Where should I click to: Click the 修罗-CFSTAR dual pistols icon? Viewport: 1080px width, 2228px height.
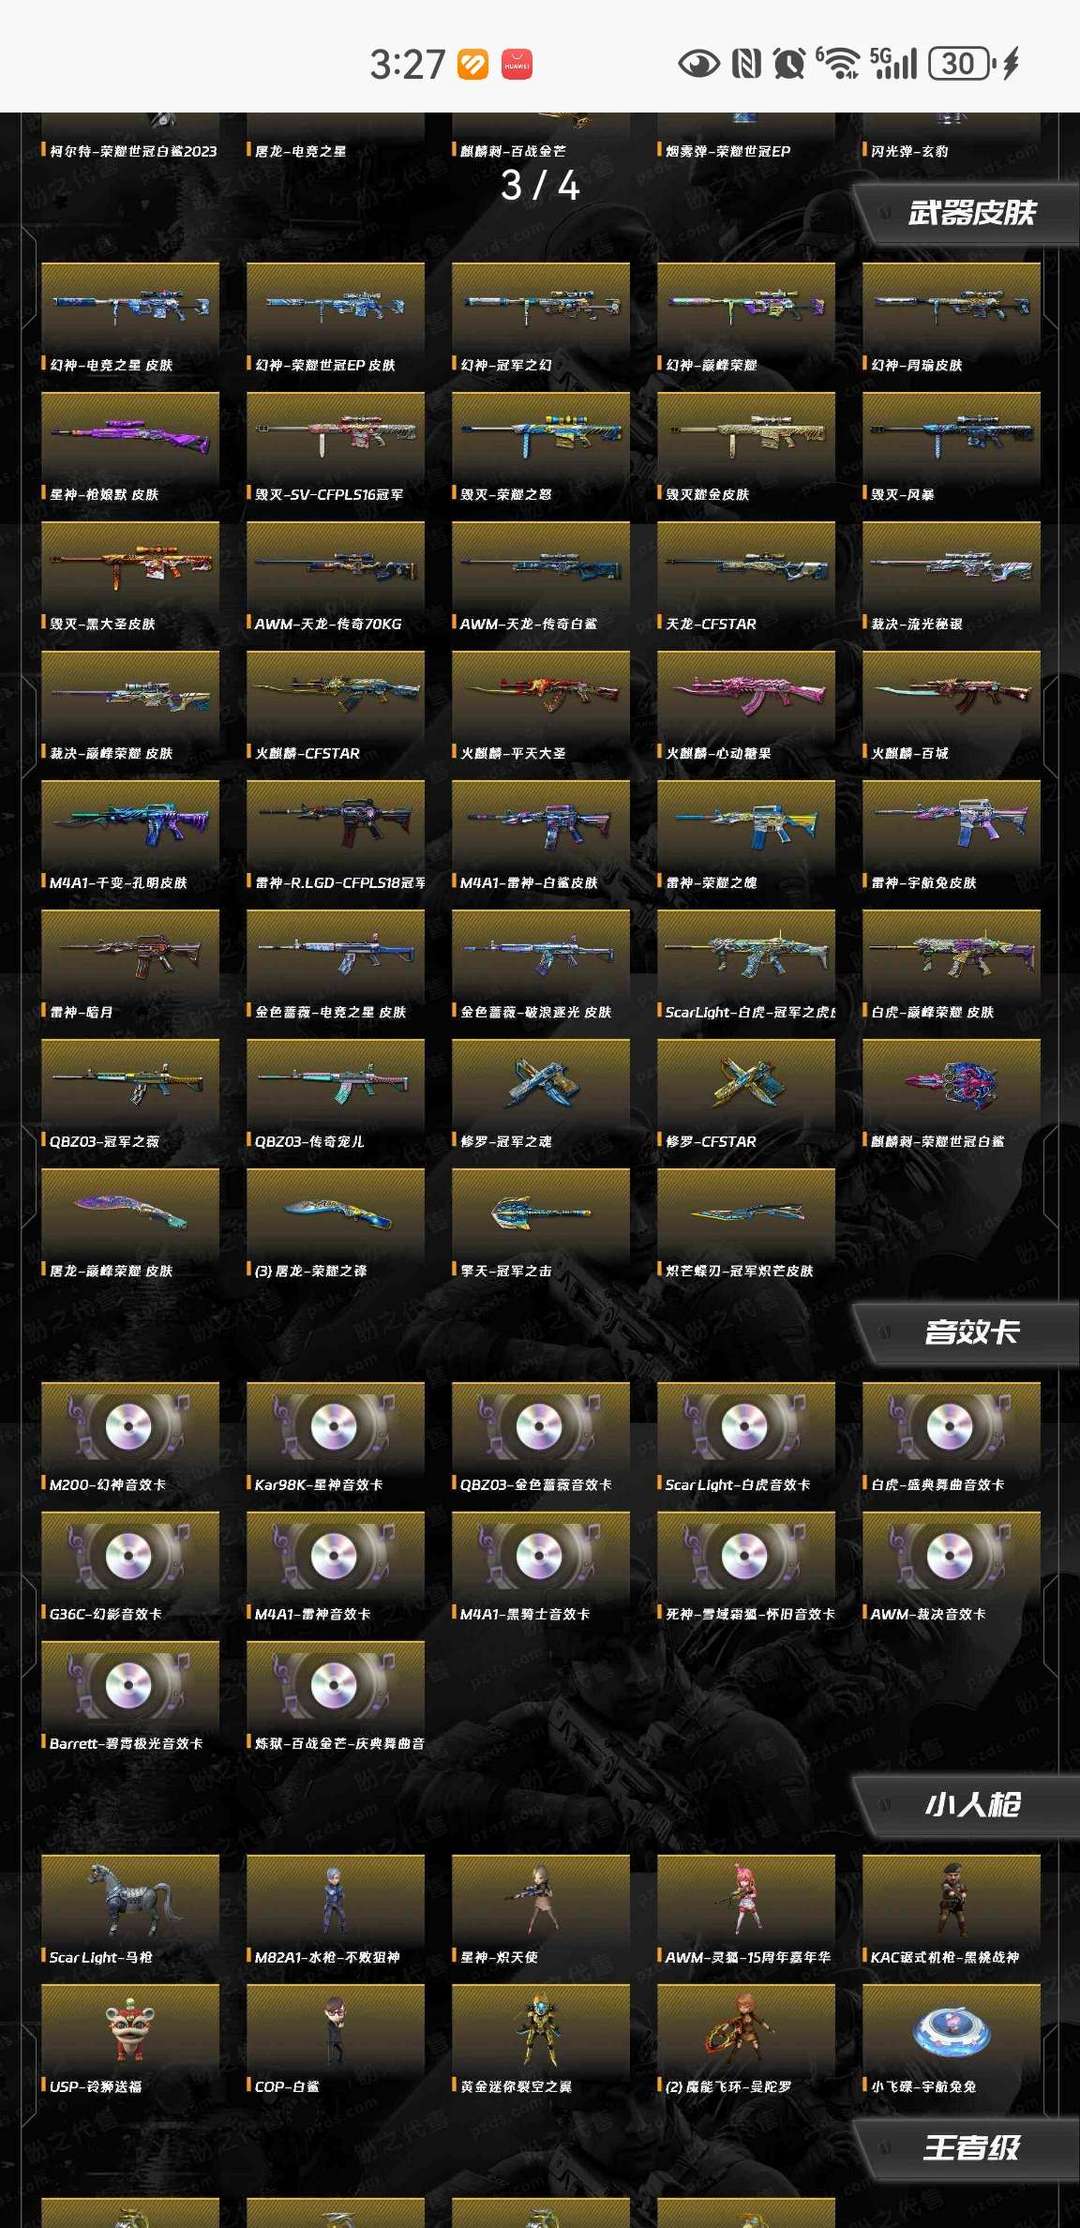click(746, 1081)
